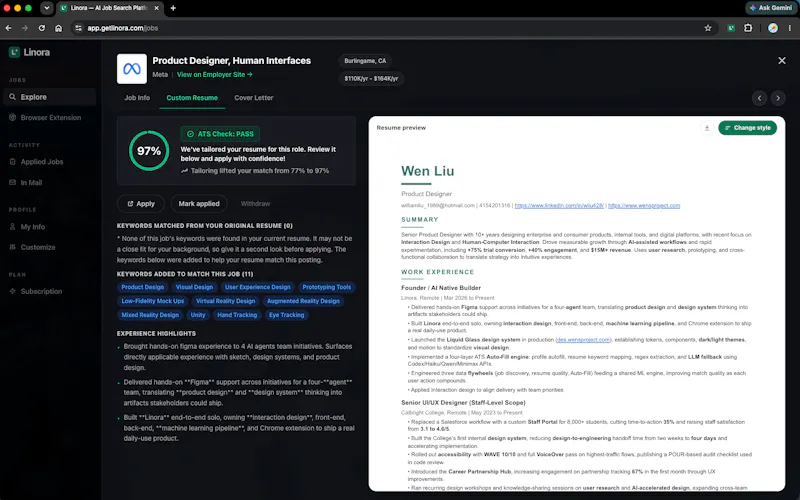
Task: Click the Apply button
Action: click(x=141, y=204)
